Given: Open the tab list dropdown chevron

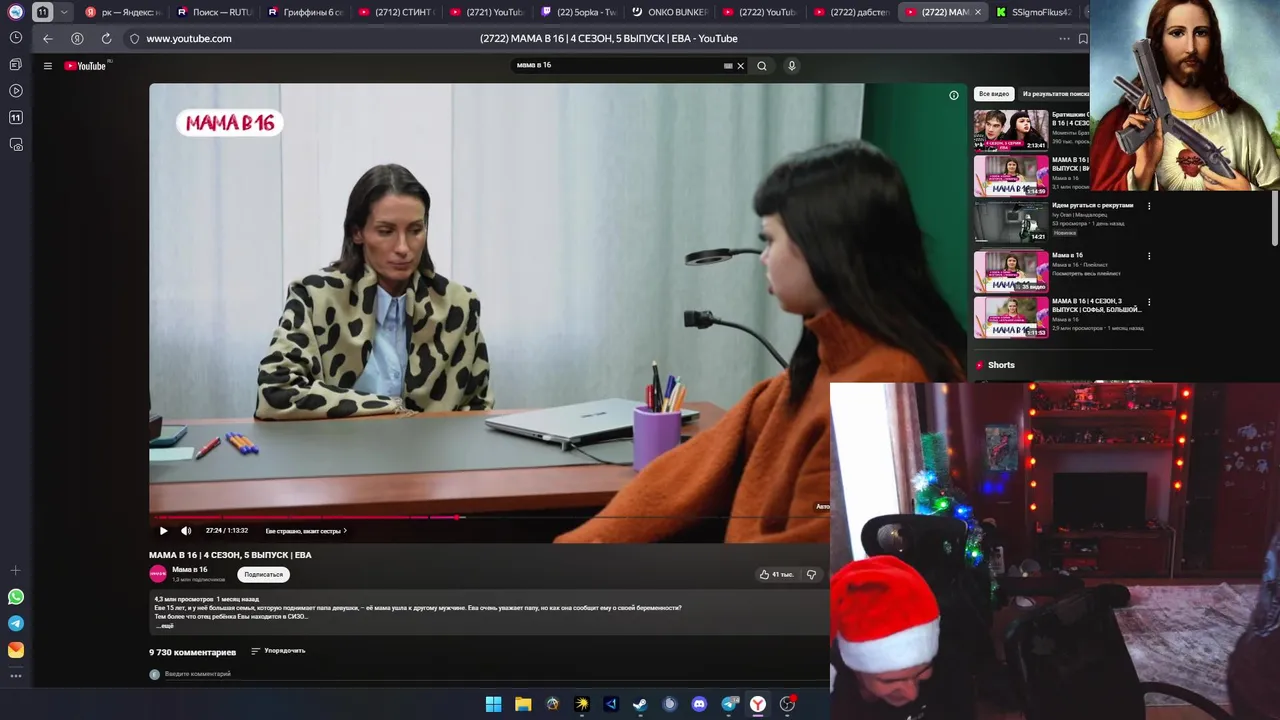Looking at the screenshot, I should [64, 12].
